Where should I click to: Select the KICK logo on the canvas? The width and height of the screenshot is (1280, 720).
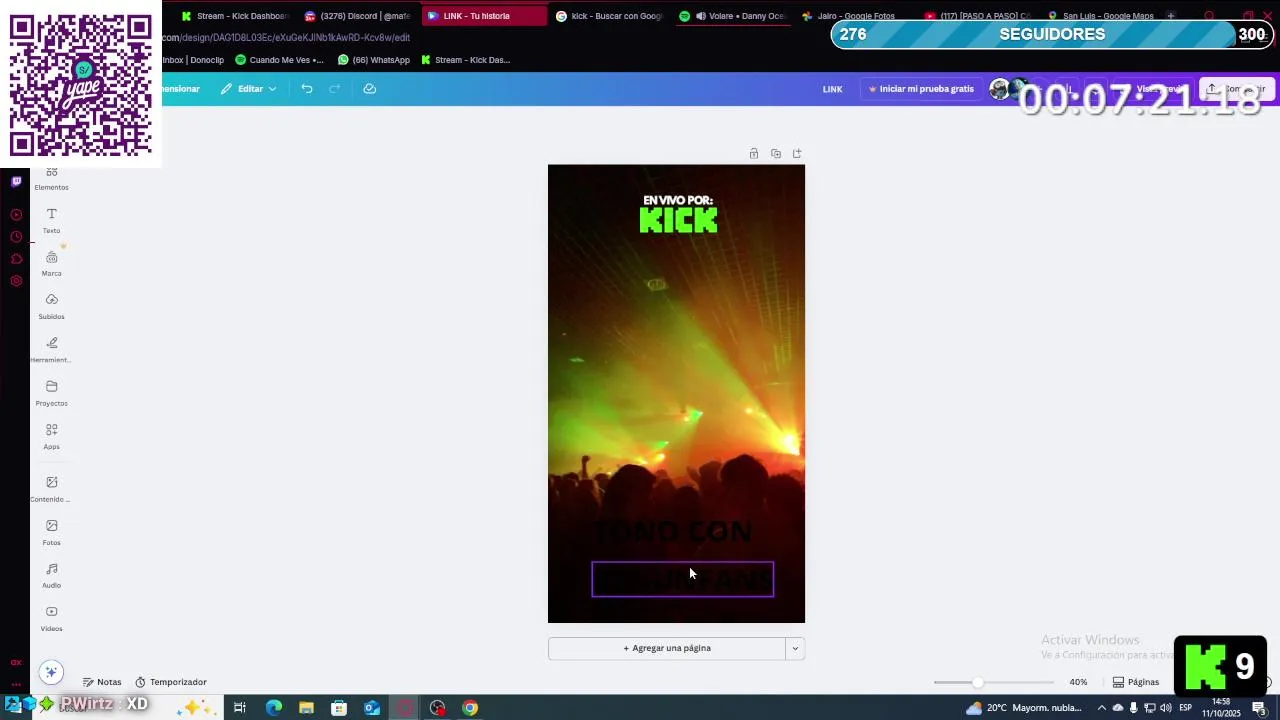point(678,221)
